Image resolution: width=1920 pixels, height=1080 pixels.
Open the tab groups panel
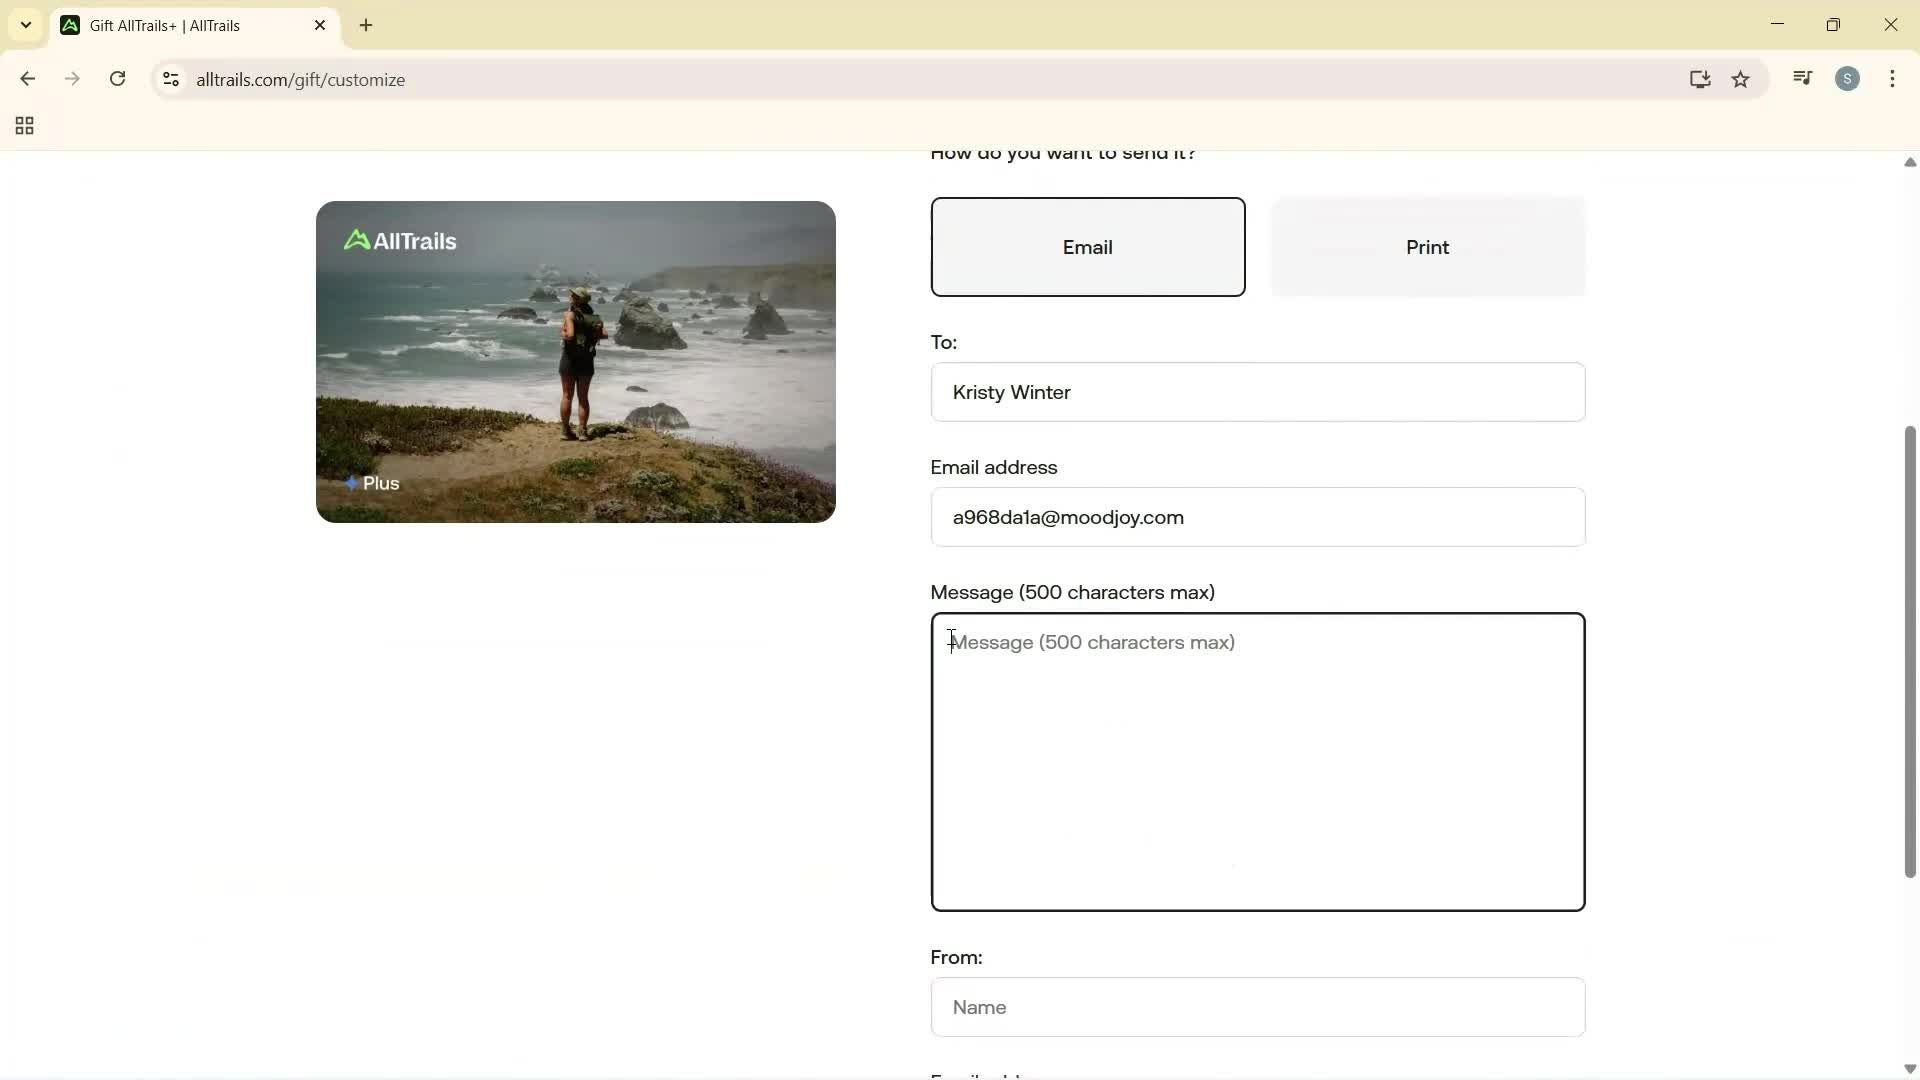(22, 126)
